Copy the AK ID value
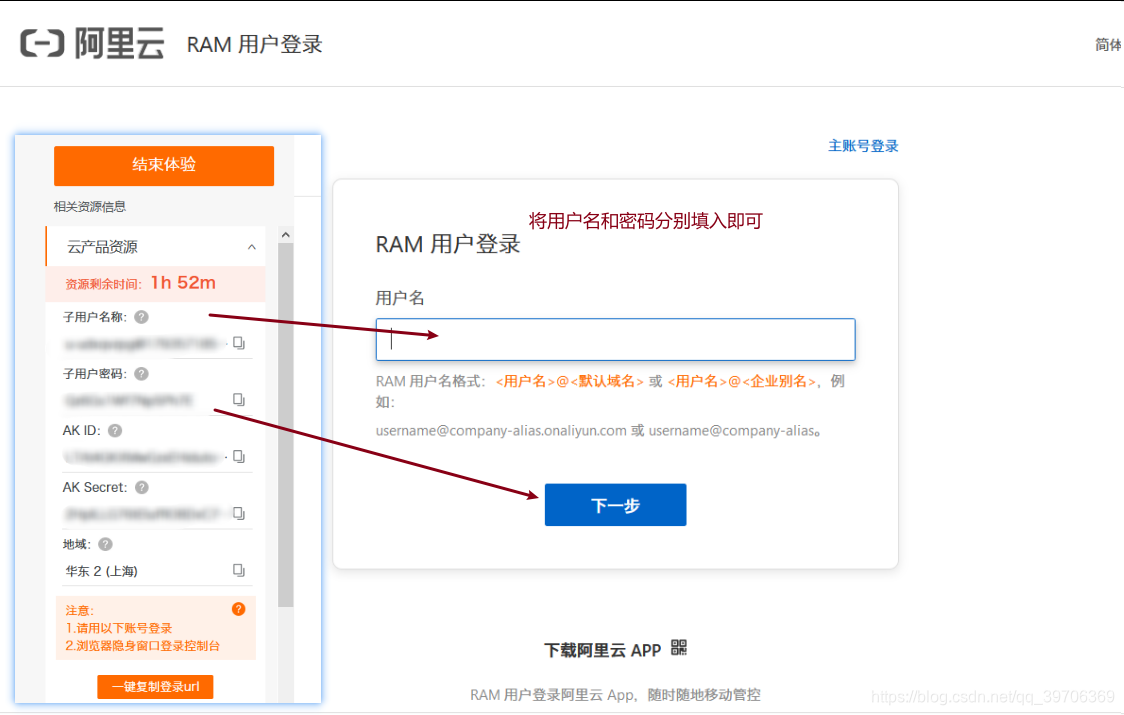The width and height of the screenshot is (1124, 715). click(x=239, y=457)
